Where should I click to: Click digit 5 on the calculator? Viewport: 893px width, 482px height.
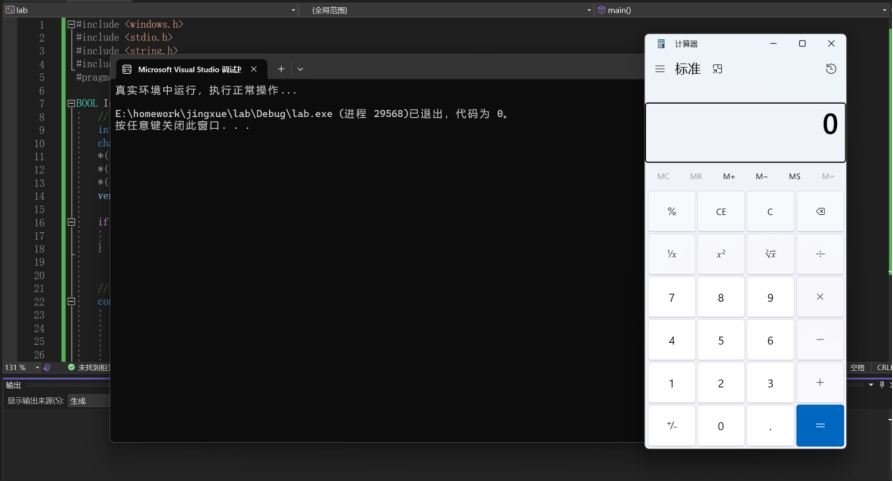[x=721, y=340]
